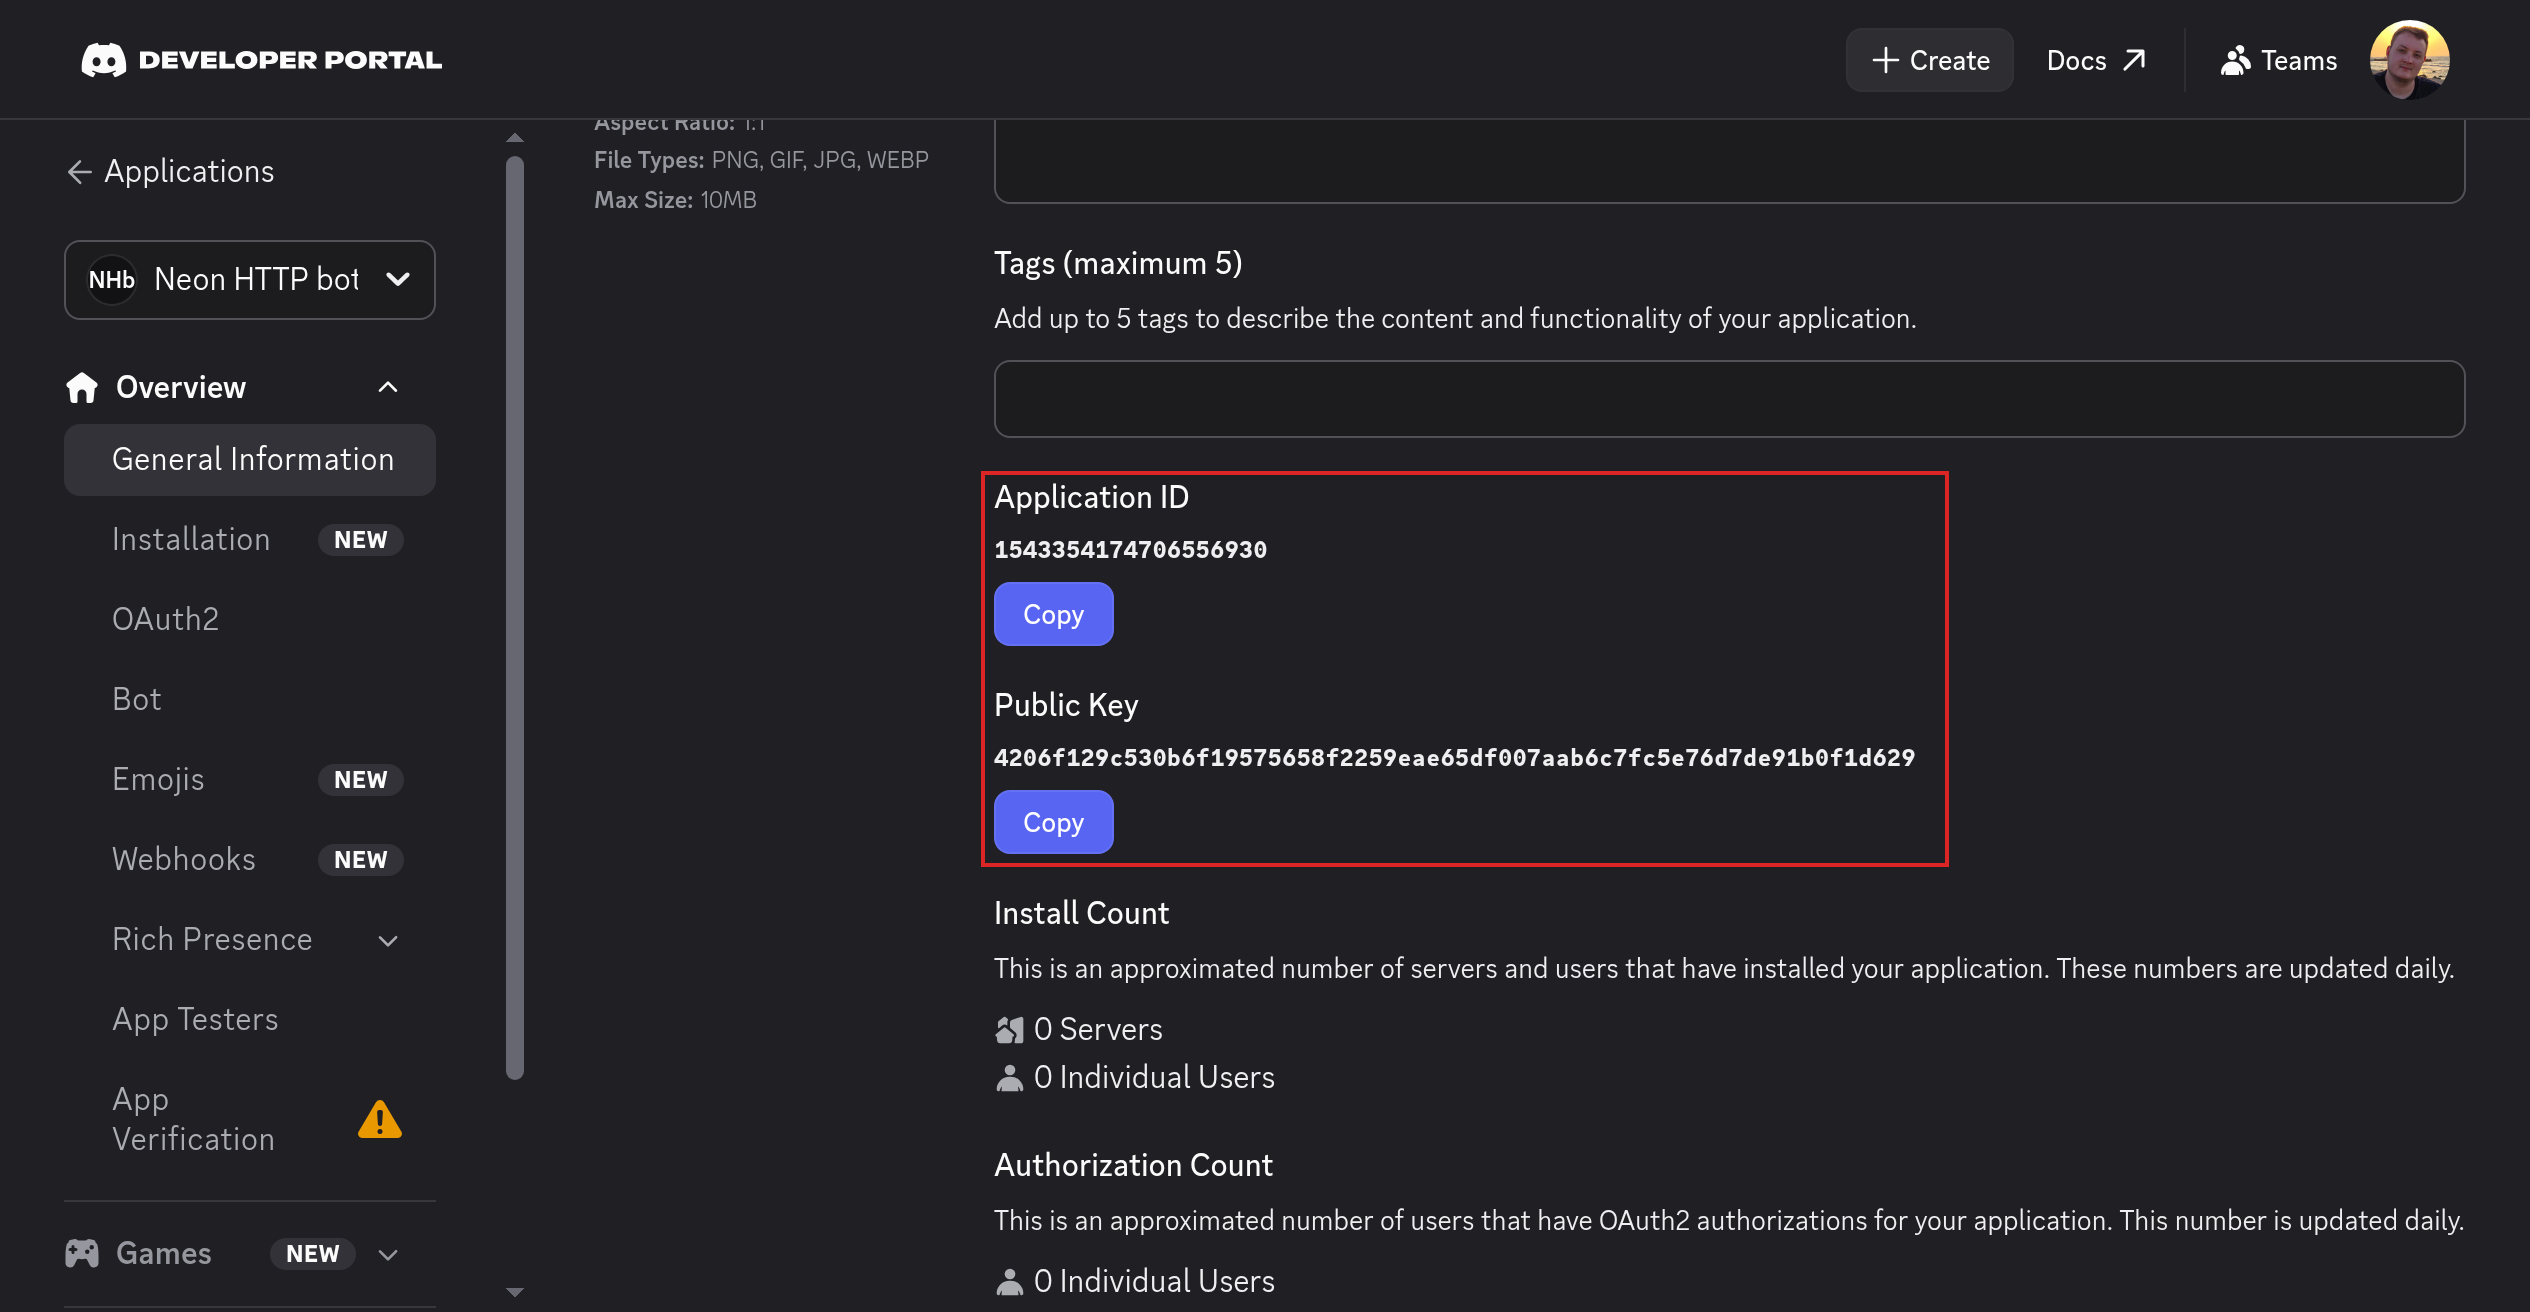
Task: Open the Emojis section
Action: [x=158, y=779]
